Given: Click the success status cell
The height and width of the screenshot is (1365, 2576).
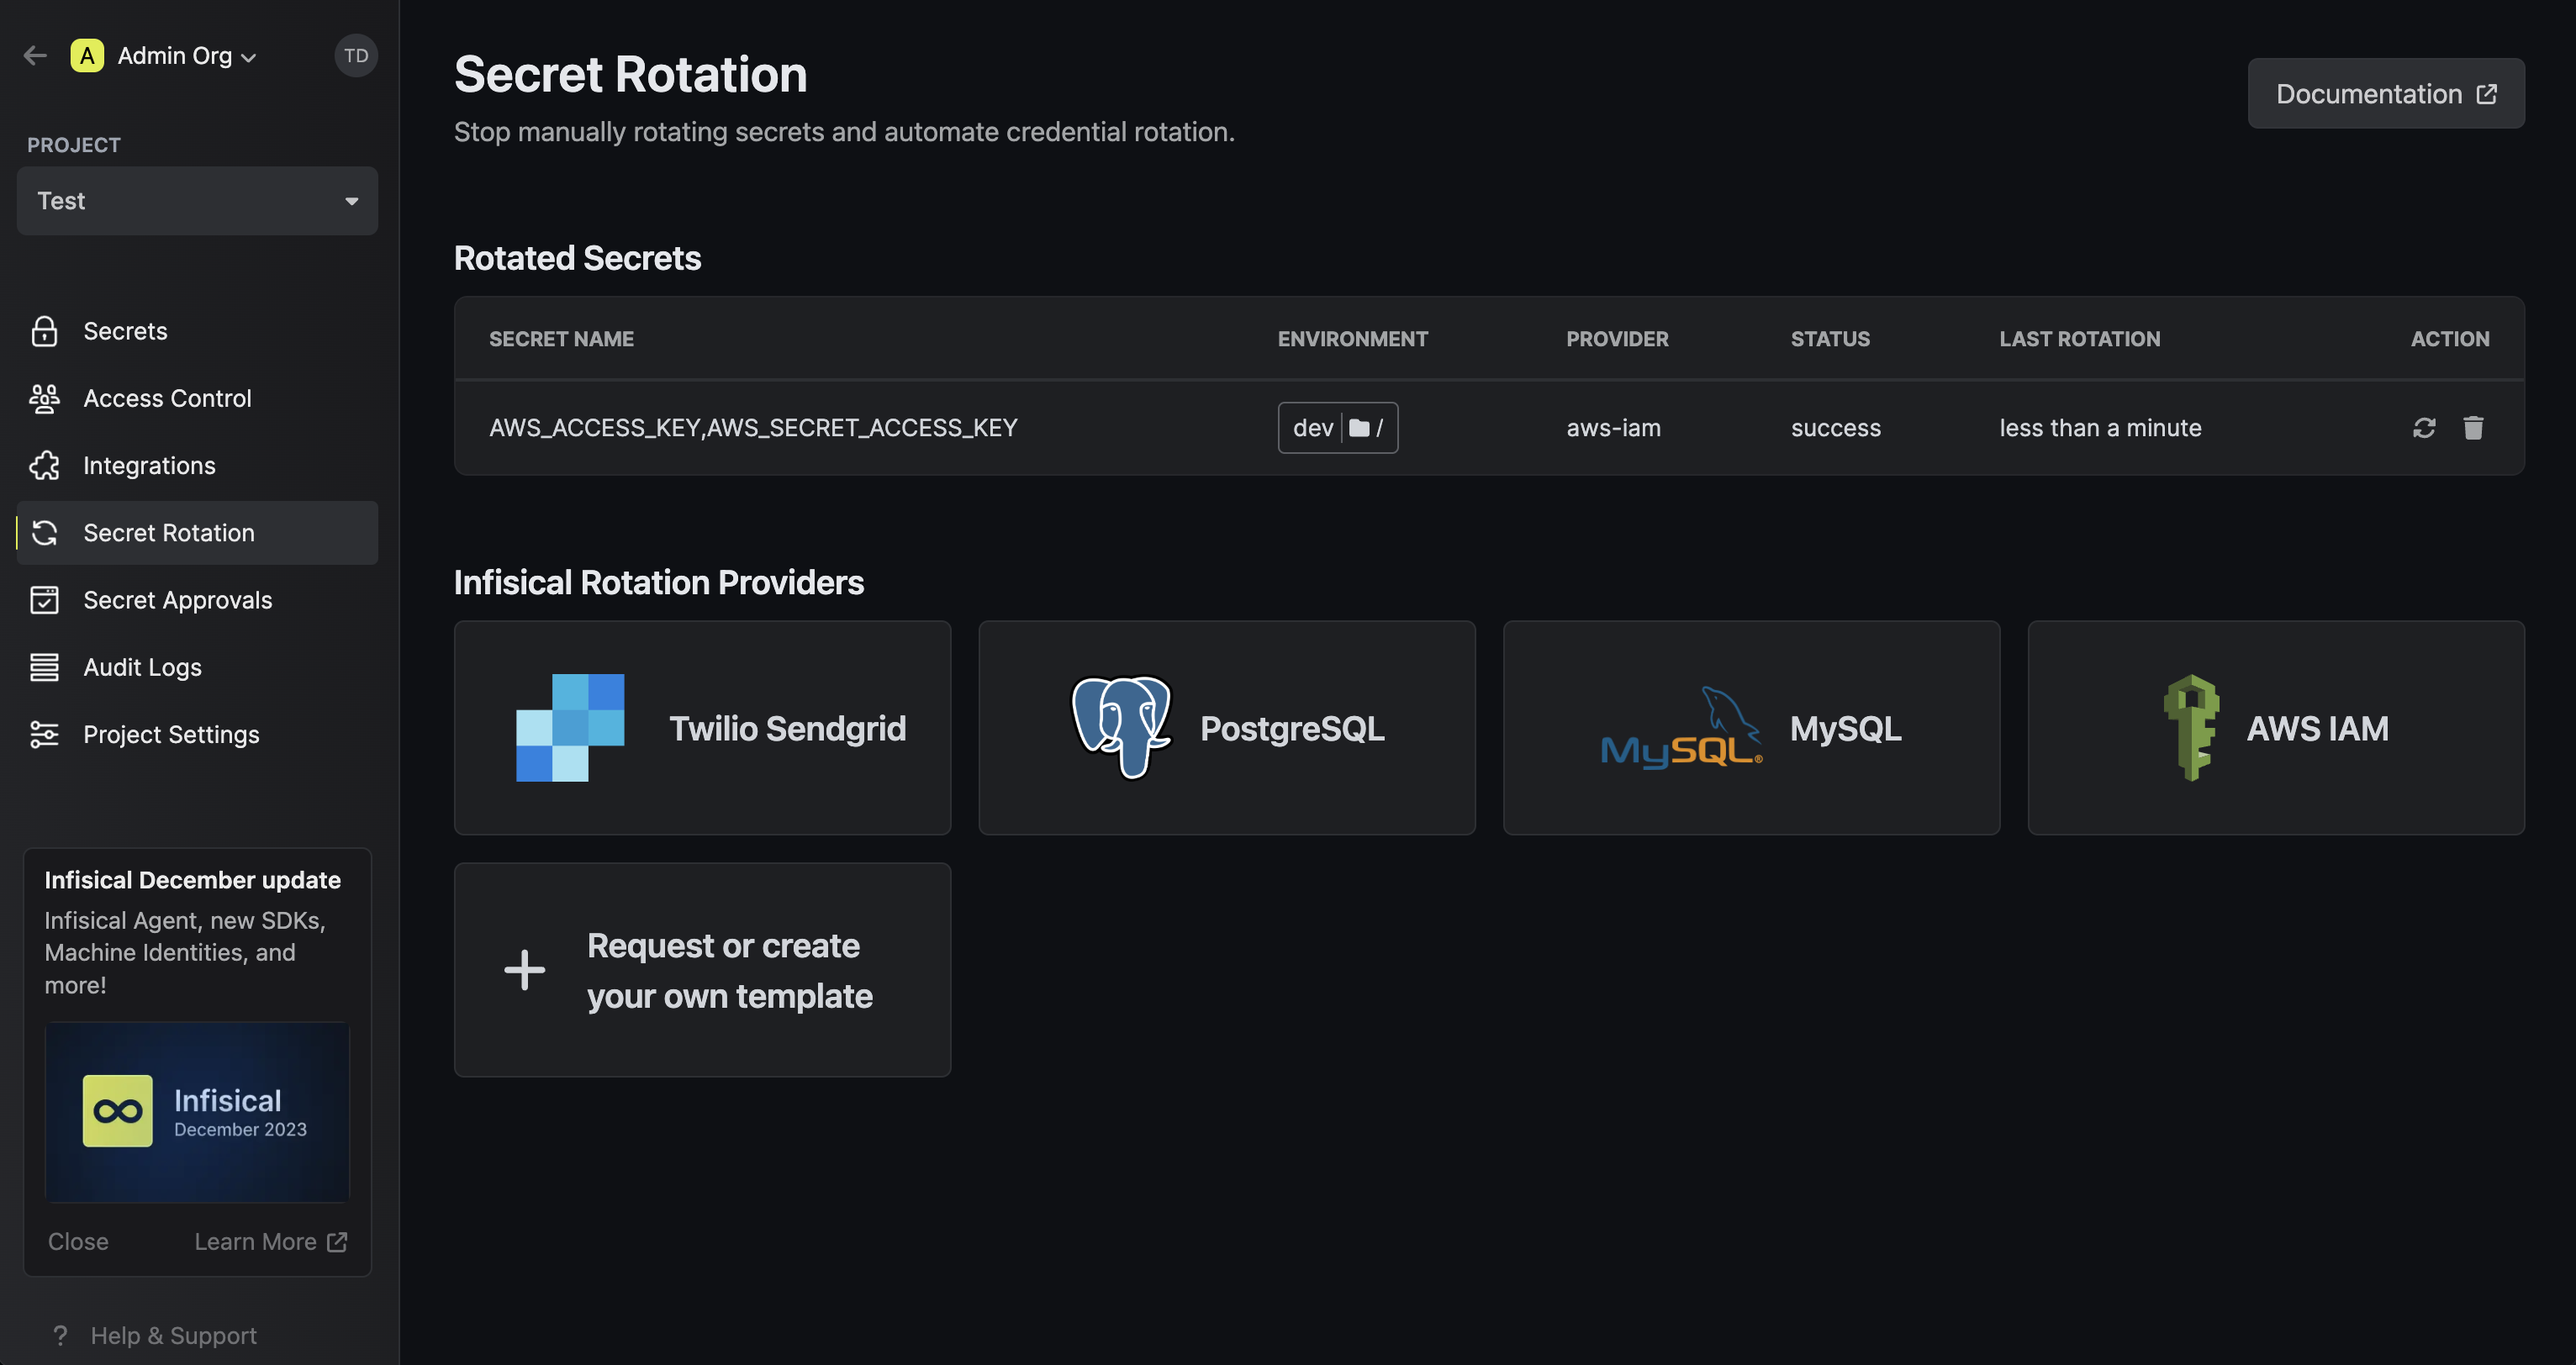Looking at the screenshot, I should (1836, 428).
